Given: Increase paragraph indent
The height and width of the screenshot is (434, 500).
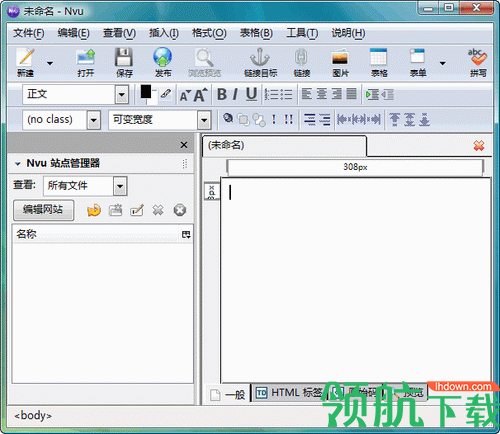Looking at the screenshot, I should pyautogui.click(x=372, y=95).
